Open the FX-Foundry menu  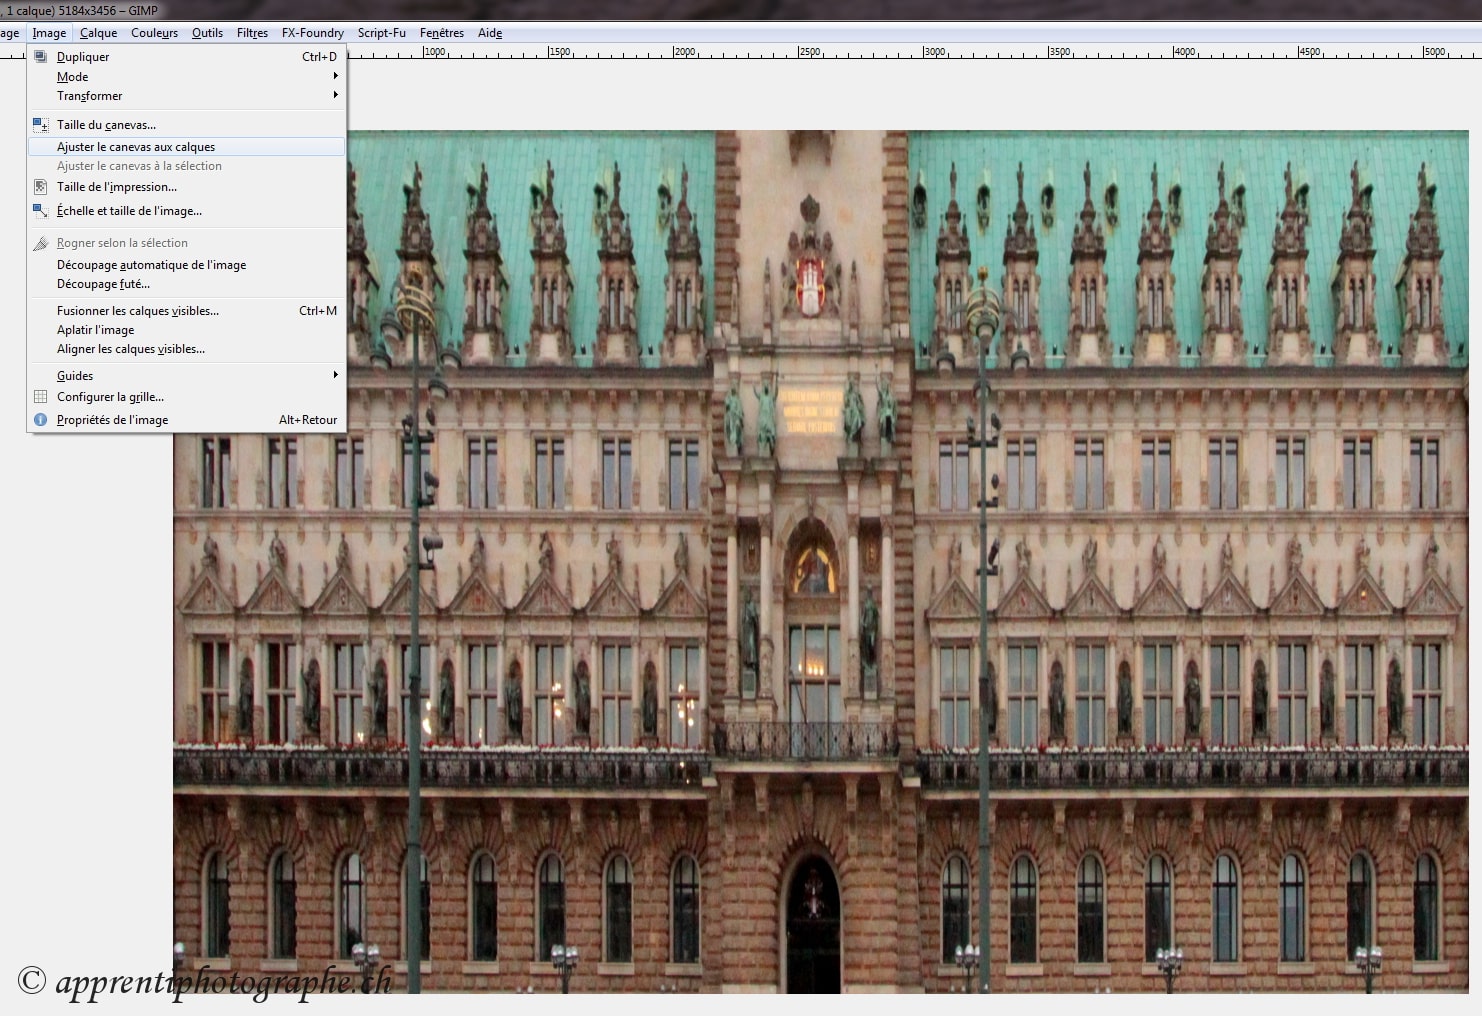click(312, 33)
